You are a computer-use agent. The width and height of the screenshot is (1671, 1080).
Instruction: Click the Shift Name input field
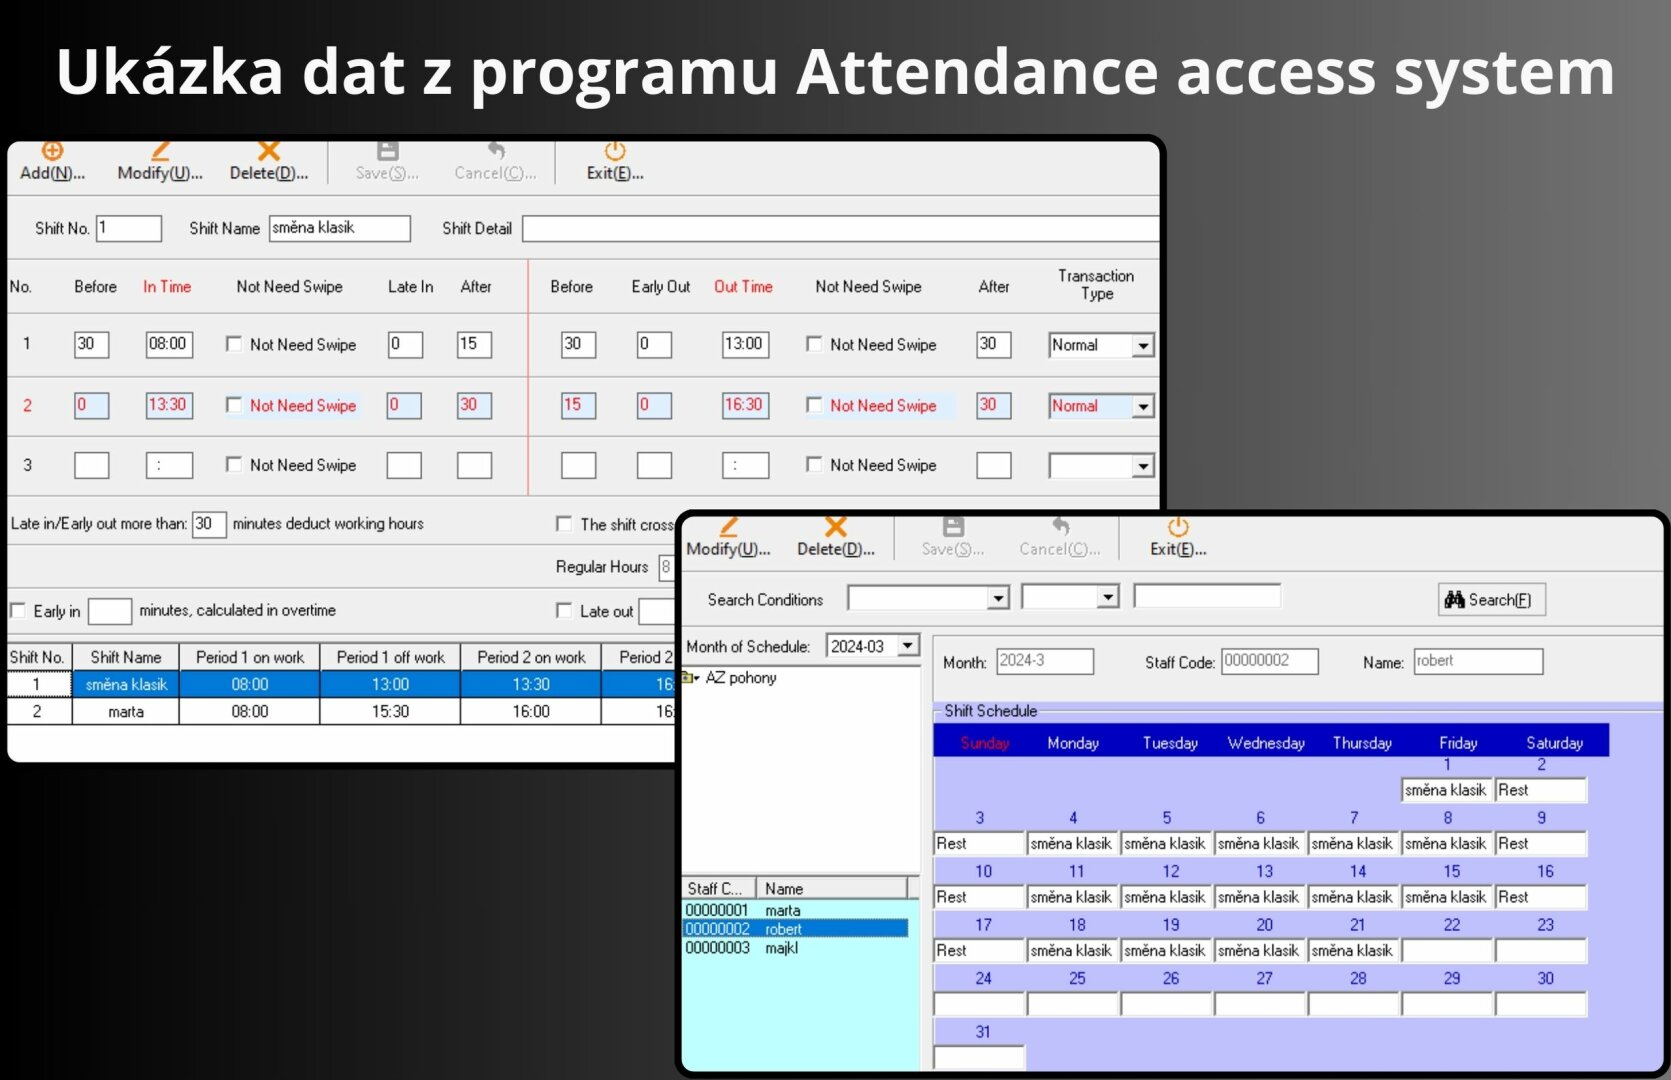(x=339, y=228)
